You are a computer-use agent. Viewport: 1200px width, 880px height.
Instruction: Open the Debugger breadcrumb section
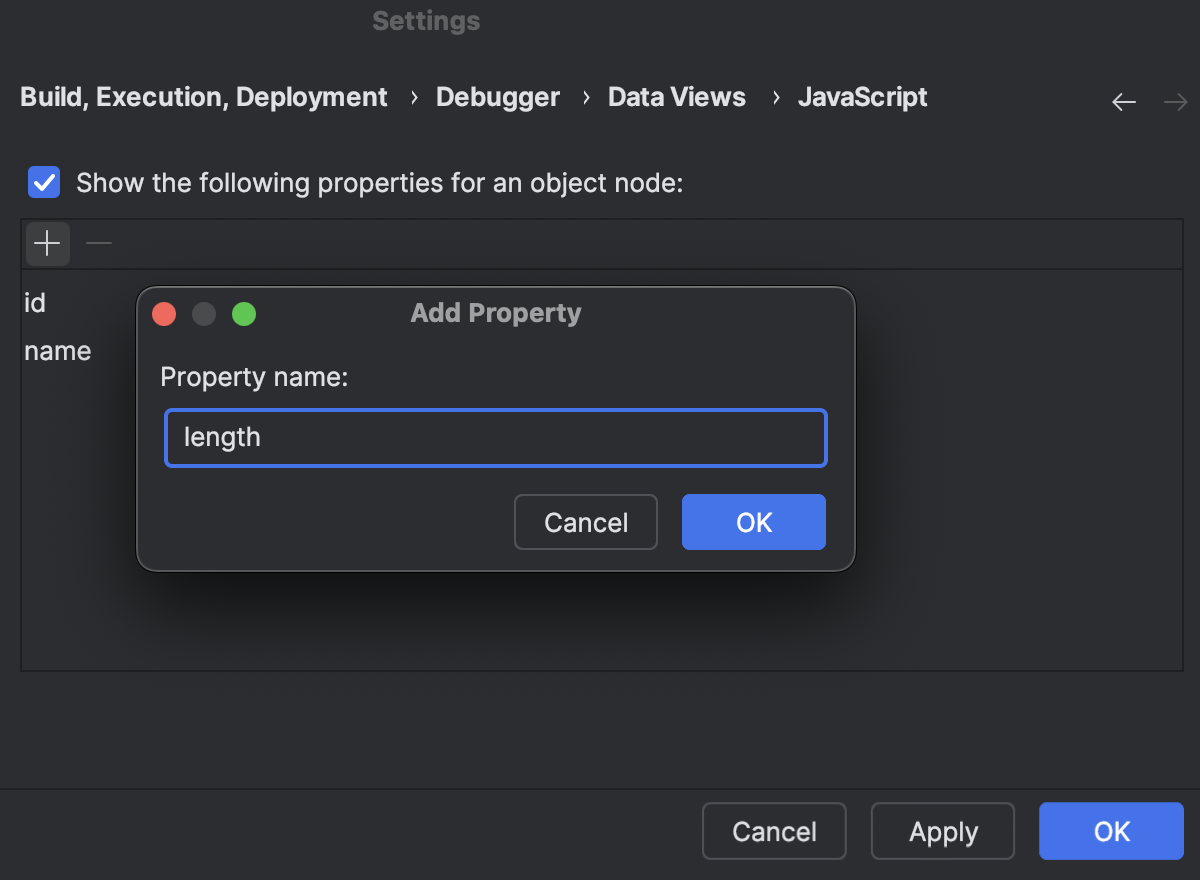(x=497, y=96)
